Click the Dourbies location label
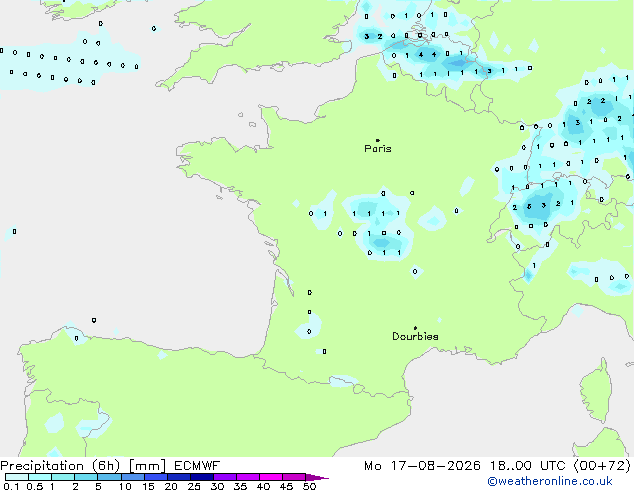Image resolution: width=634 pixels, height=490 pixels. 415,336
